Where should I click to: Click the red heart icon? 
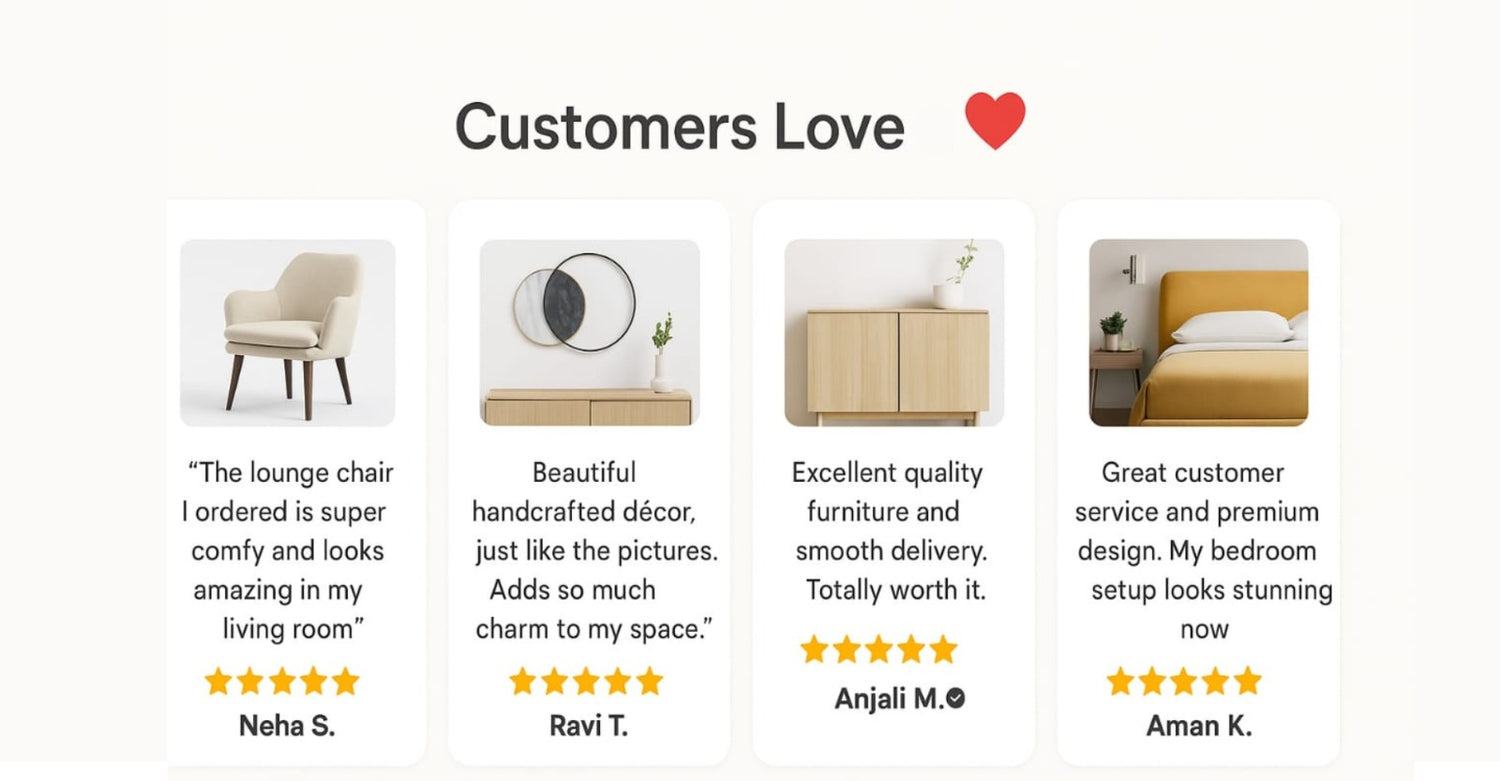point(995,121)
